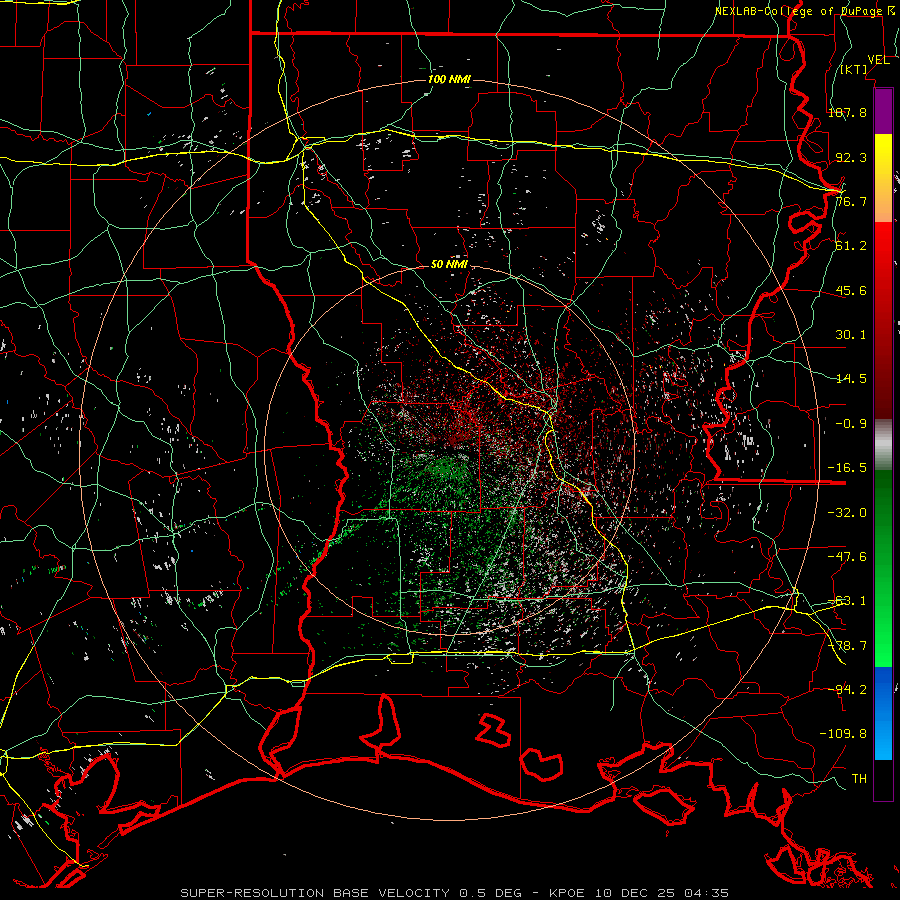
Task: Pick the purple segment of the velocity color bar
Action: pyautogui.click(x=883, y=111)
